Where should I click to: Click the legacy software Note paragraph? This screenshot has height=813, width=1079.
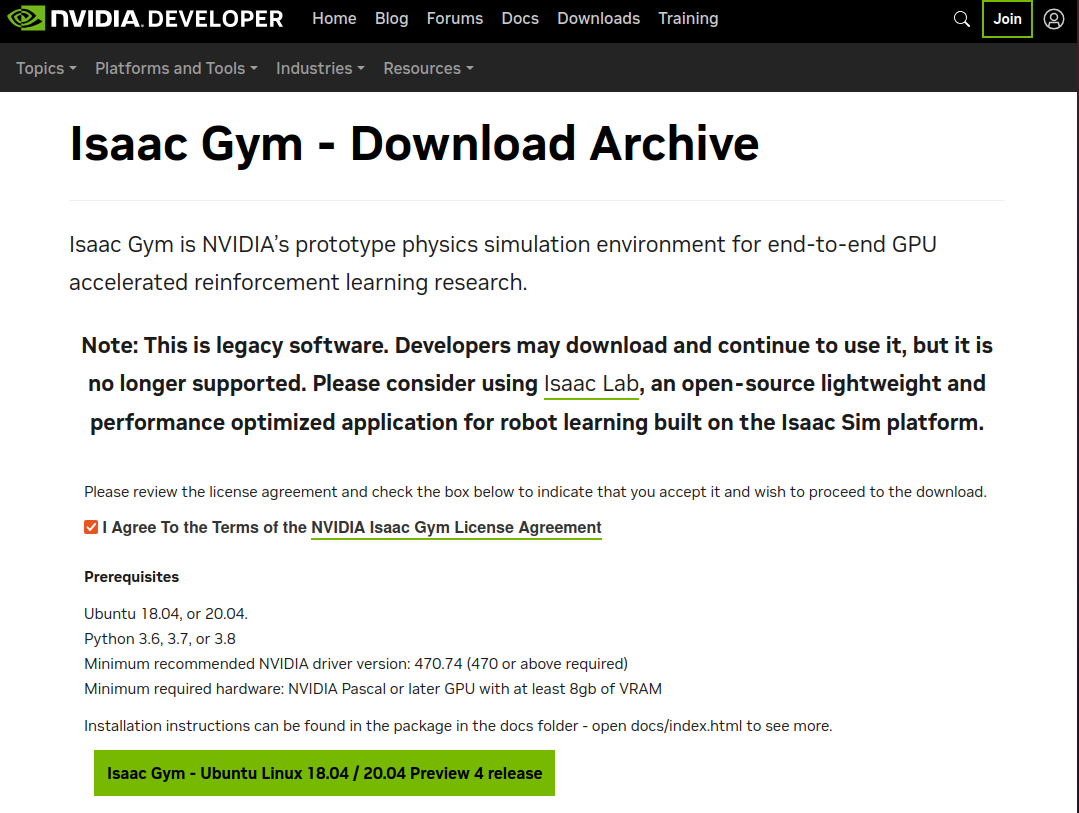537,383
